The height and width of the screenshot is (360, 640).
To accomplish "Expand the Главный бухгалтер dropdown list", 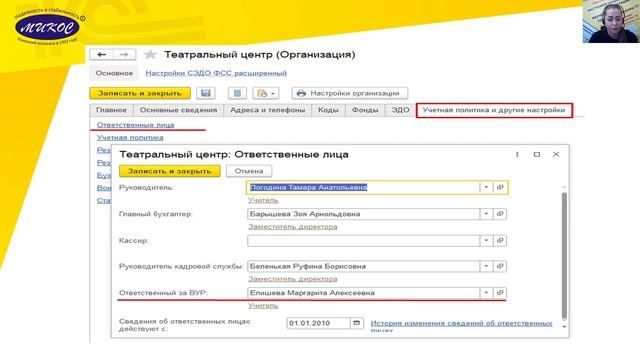I will (x=486, y=214).
